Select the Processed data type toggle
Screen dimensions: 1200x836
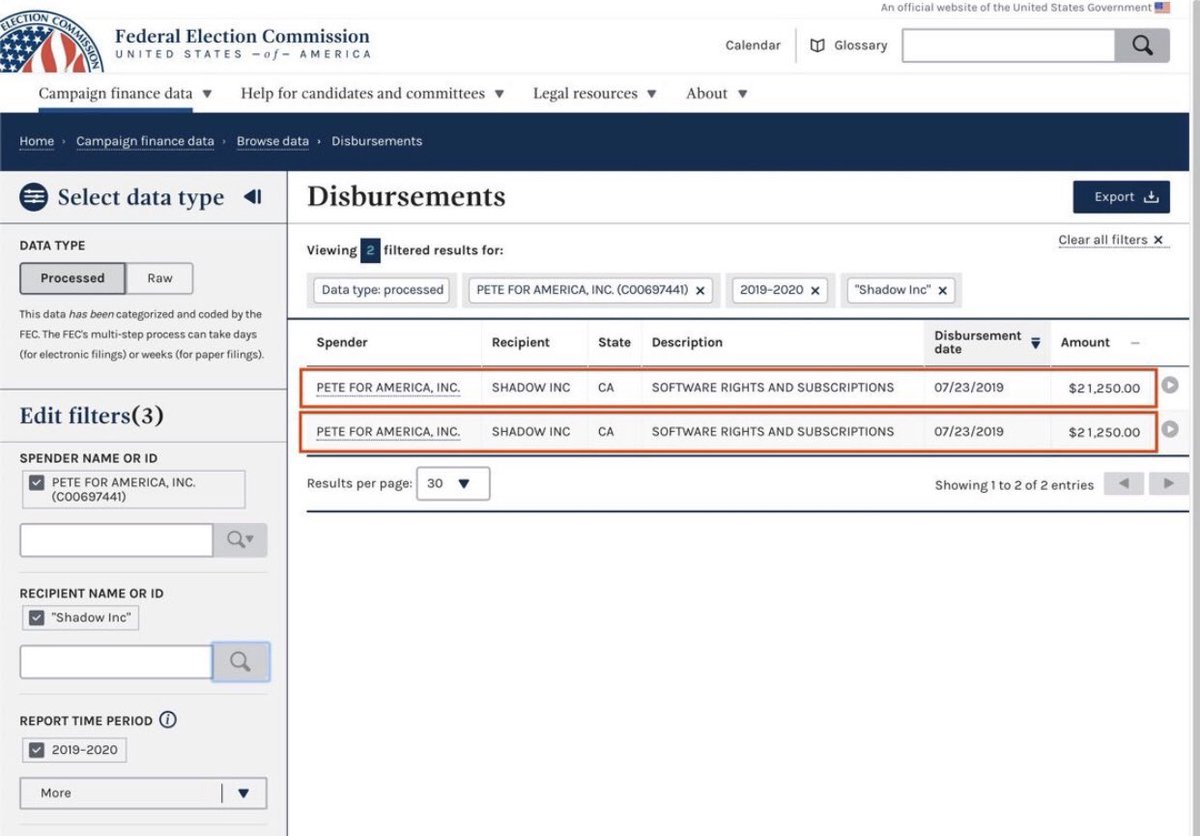72,278
